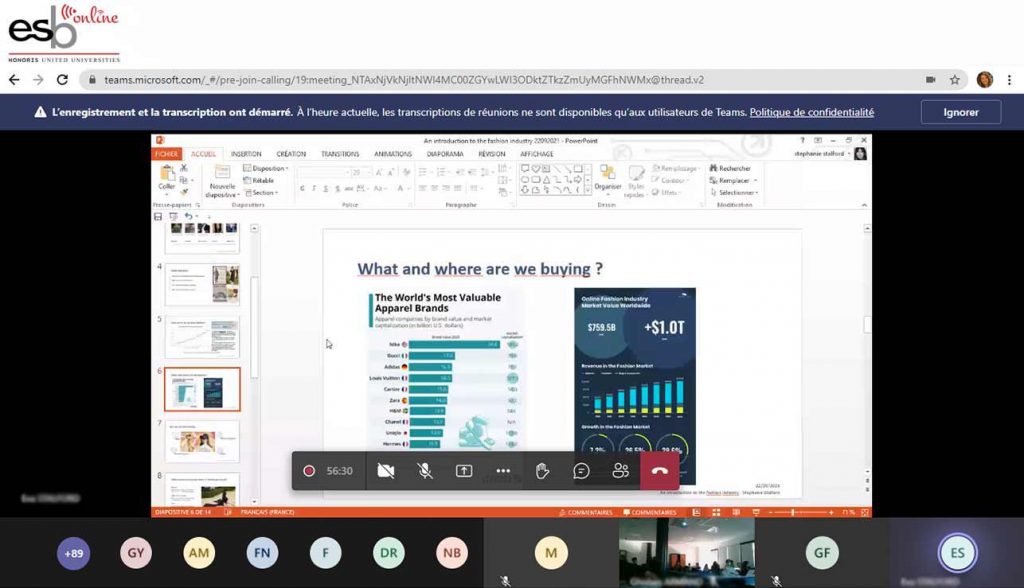Open the Remplacer dropdown
1024x588 pixels.
tap(733, 180)
